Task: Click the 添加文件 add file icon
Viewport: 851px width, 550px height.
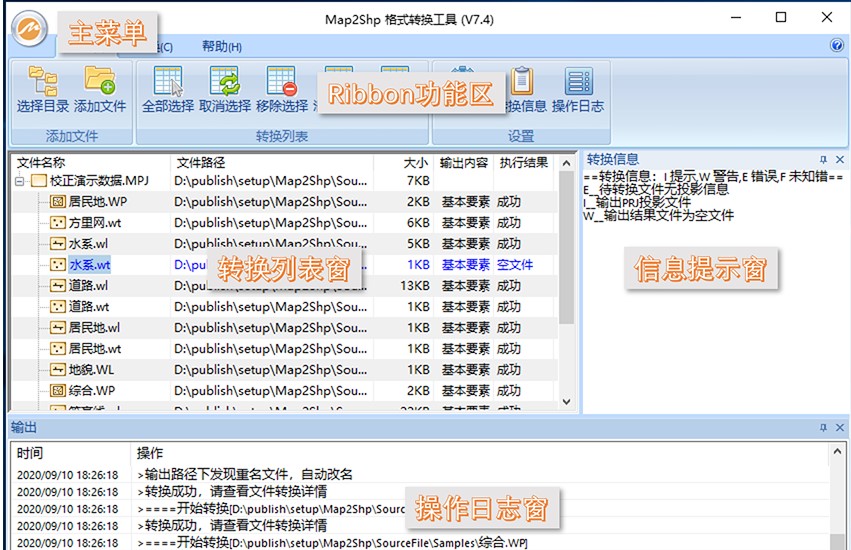Action: pos(100,82)
